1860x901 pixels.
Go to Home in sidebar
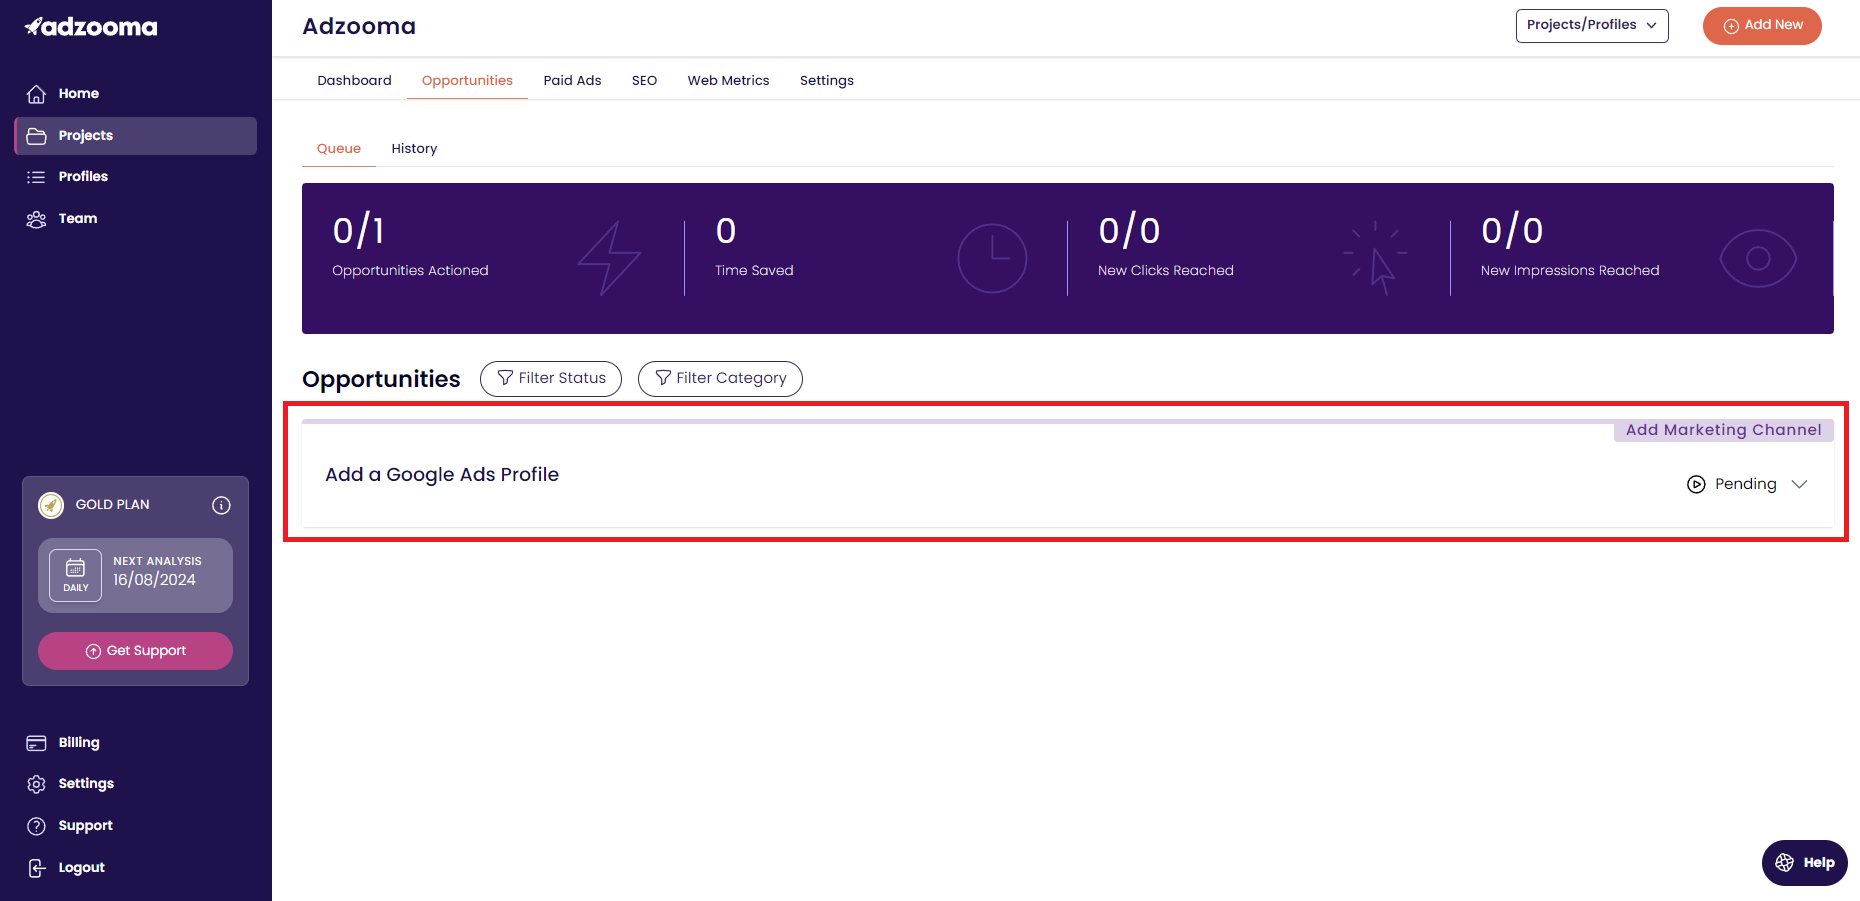135,94
